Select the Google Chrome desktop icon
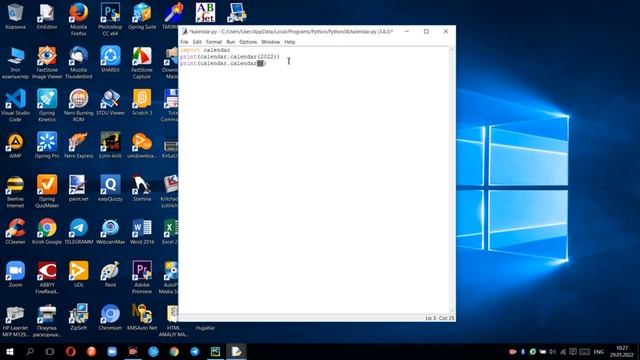The image size is (640, 360). tap(47, 231)
